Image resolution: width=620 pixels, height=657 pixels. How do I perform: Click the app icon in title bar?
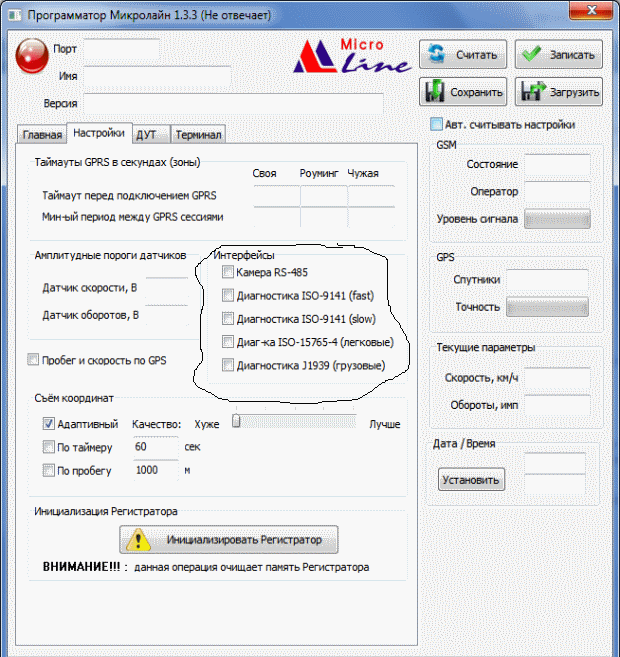coord(12,14)
